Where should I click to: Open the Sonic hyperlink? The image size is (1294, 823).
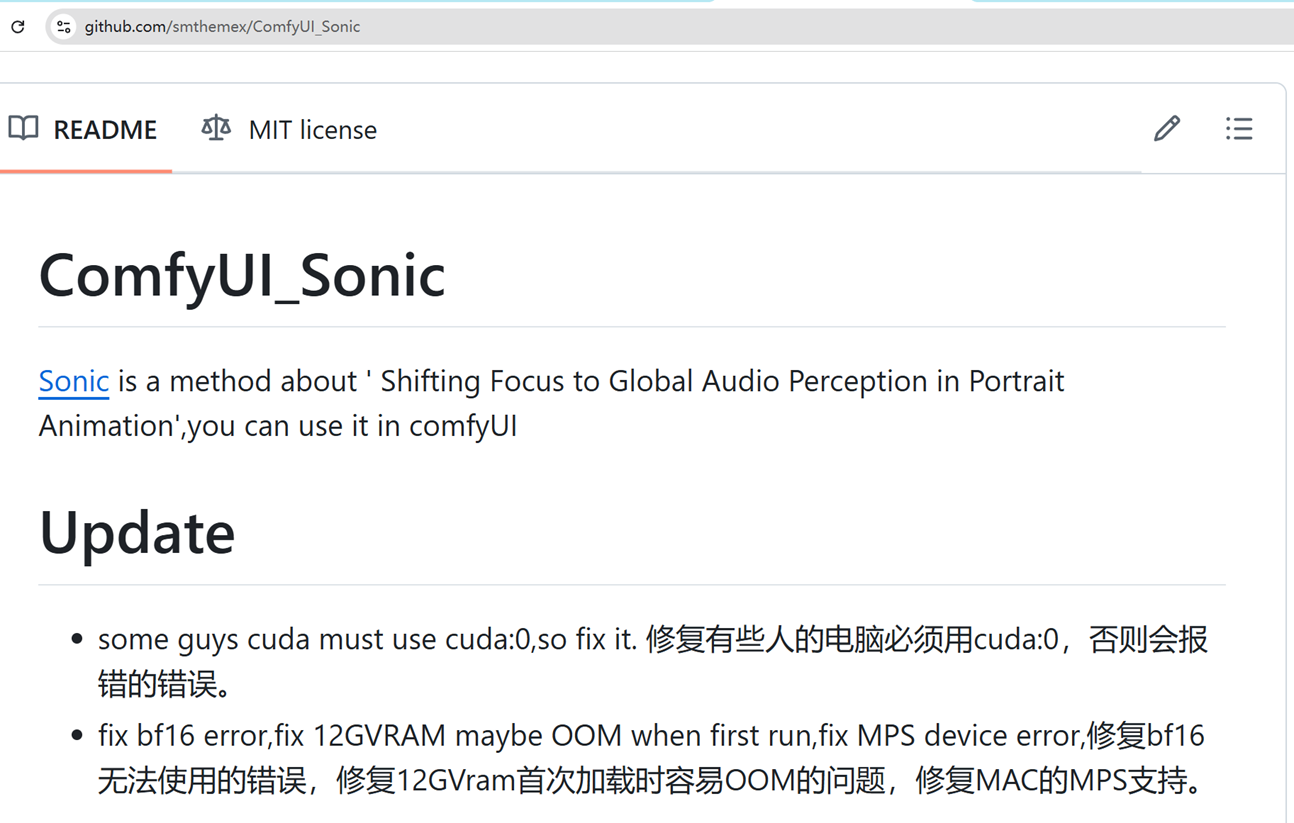[x=73, y=381]
